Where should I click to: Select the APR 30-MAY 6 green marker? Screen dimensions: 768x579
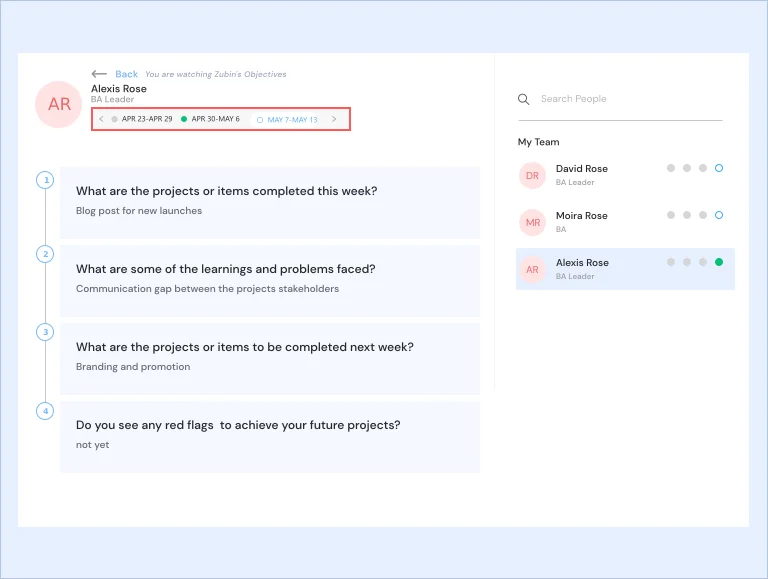[184, 119]
